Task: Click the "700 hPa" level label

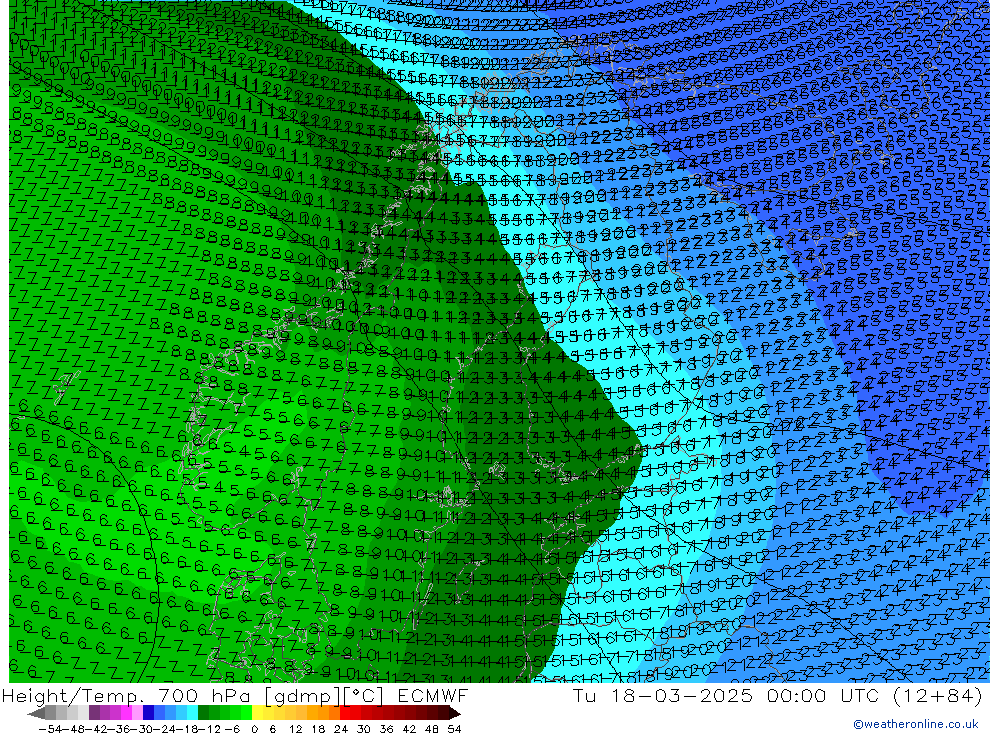Action: (x=203, y=696)
